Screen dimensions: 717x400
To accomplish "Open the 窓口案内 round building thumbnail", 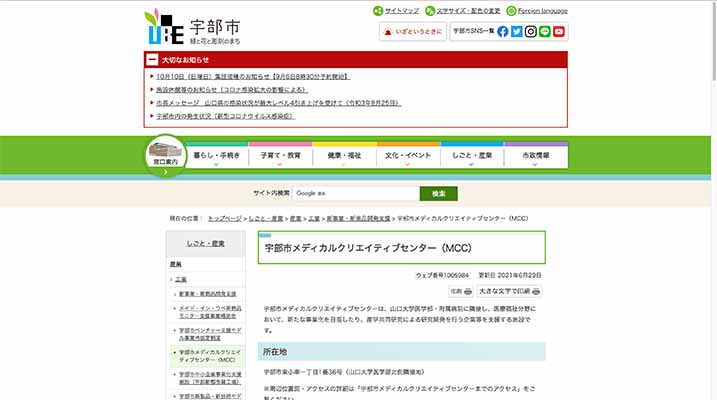I will pyautogui.click(x=166, y=155).
